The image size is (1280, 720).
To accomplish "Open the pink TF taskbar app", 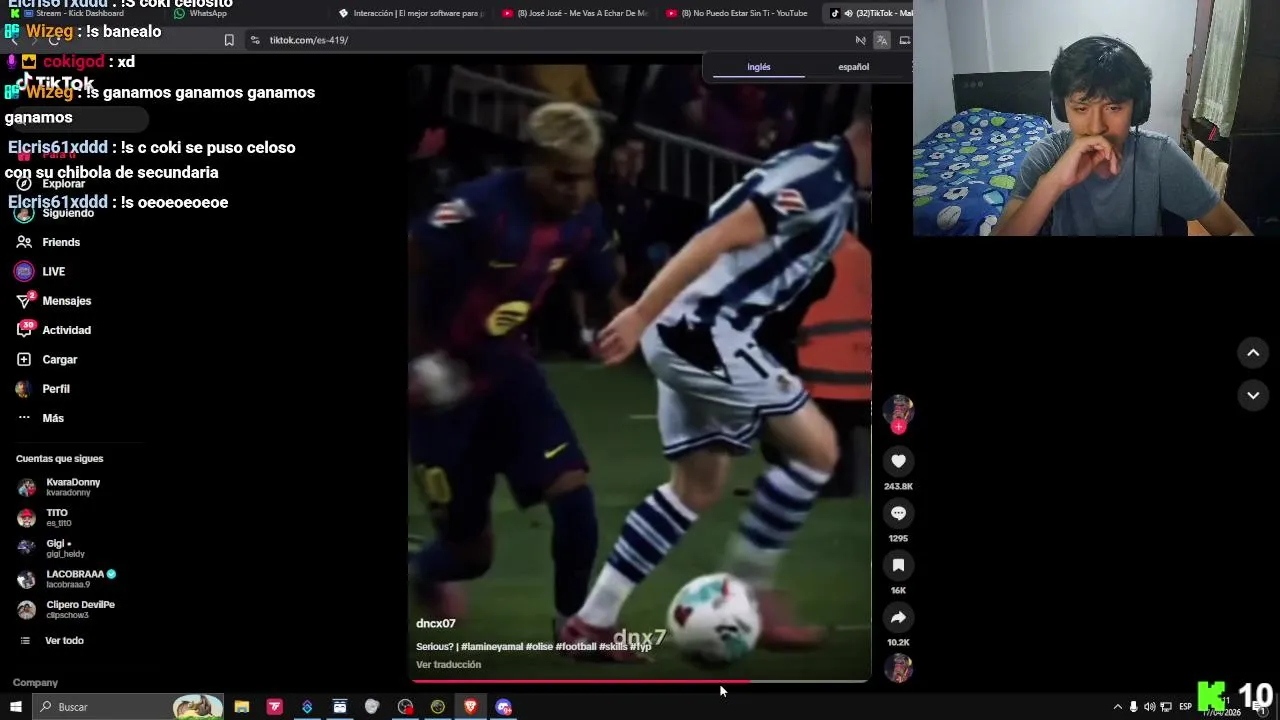I will coord(275,707).
